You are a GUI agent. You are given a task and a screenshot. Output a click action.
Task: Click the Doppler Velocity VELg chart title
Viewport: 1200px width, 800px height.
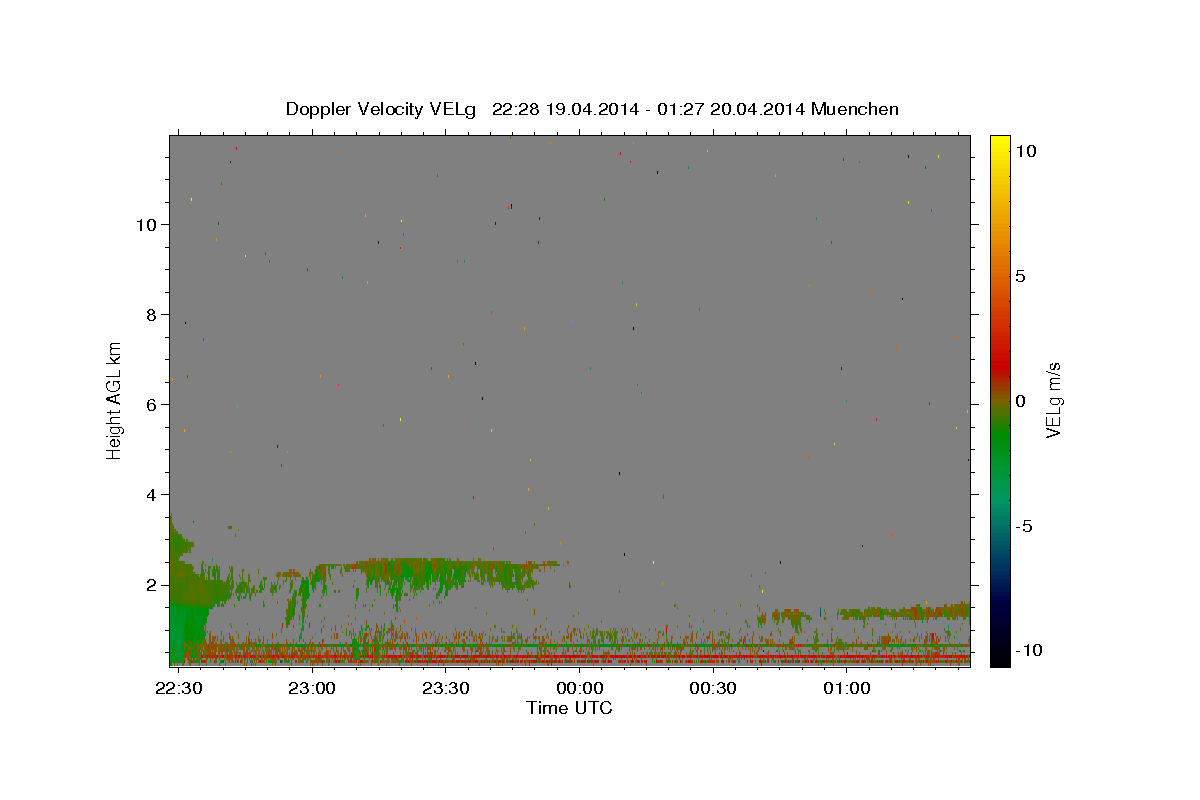point(592,109)
